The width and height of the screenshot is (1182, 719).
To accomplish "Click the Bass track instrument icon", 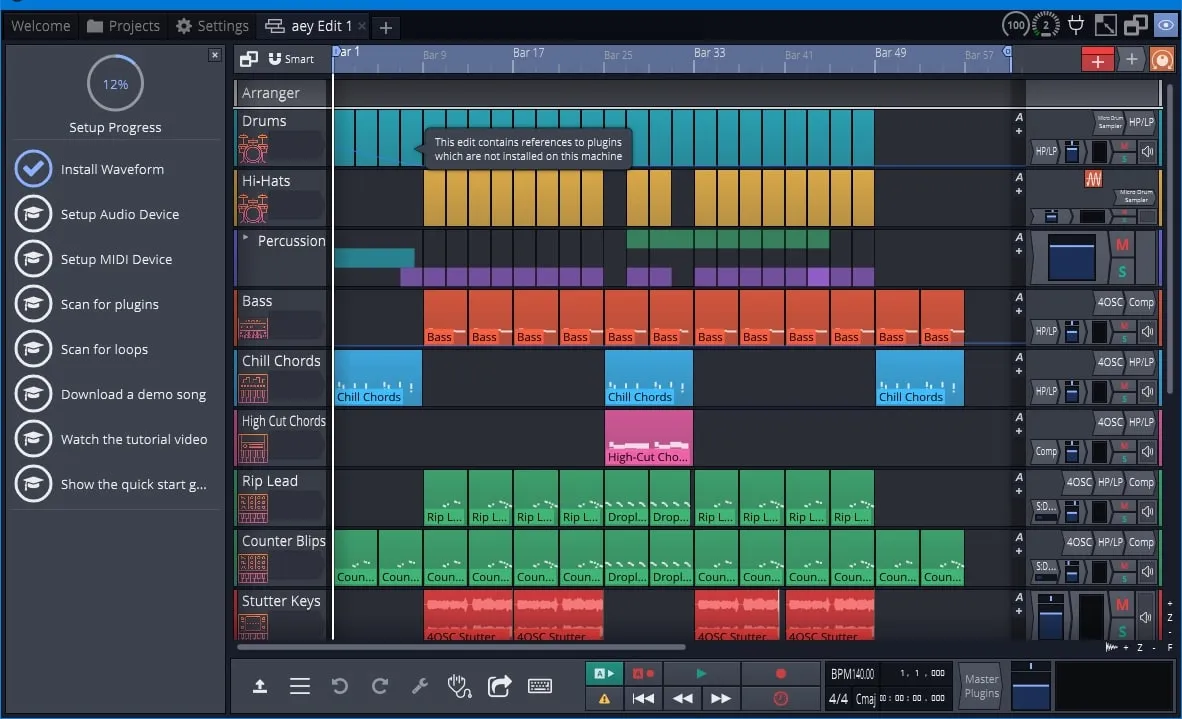I will point(253,329).
